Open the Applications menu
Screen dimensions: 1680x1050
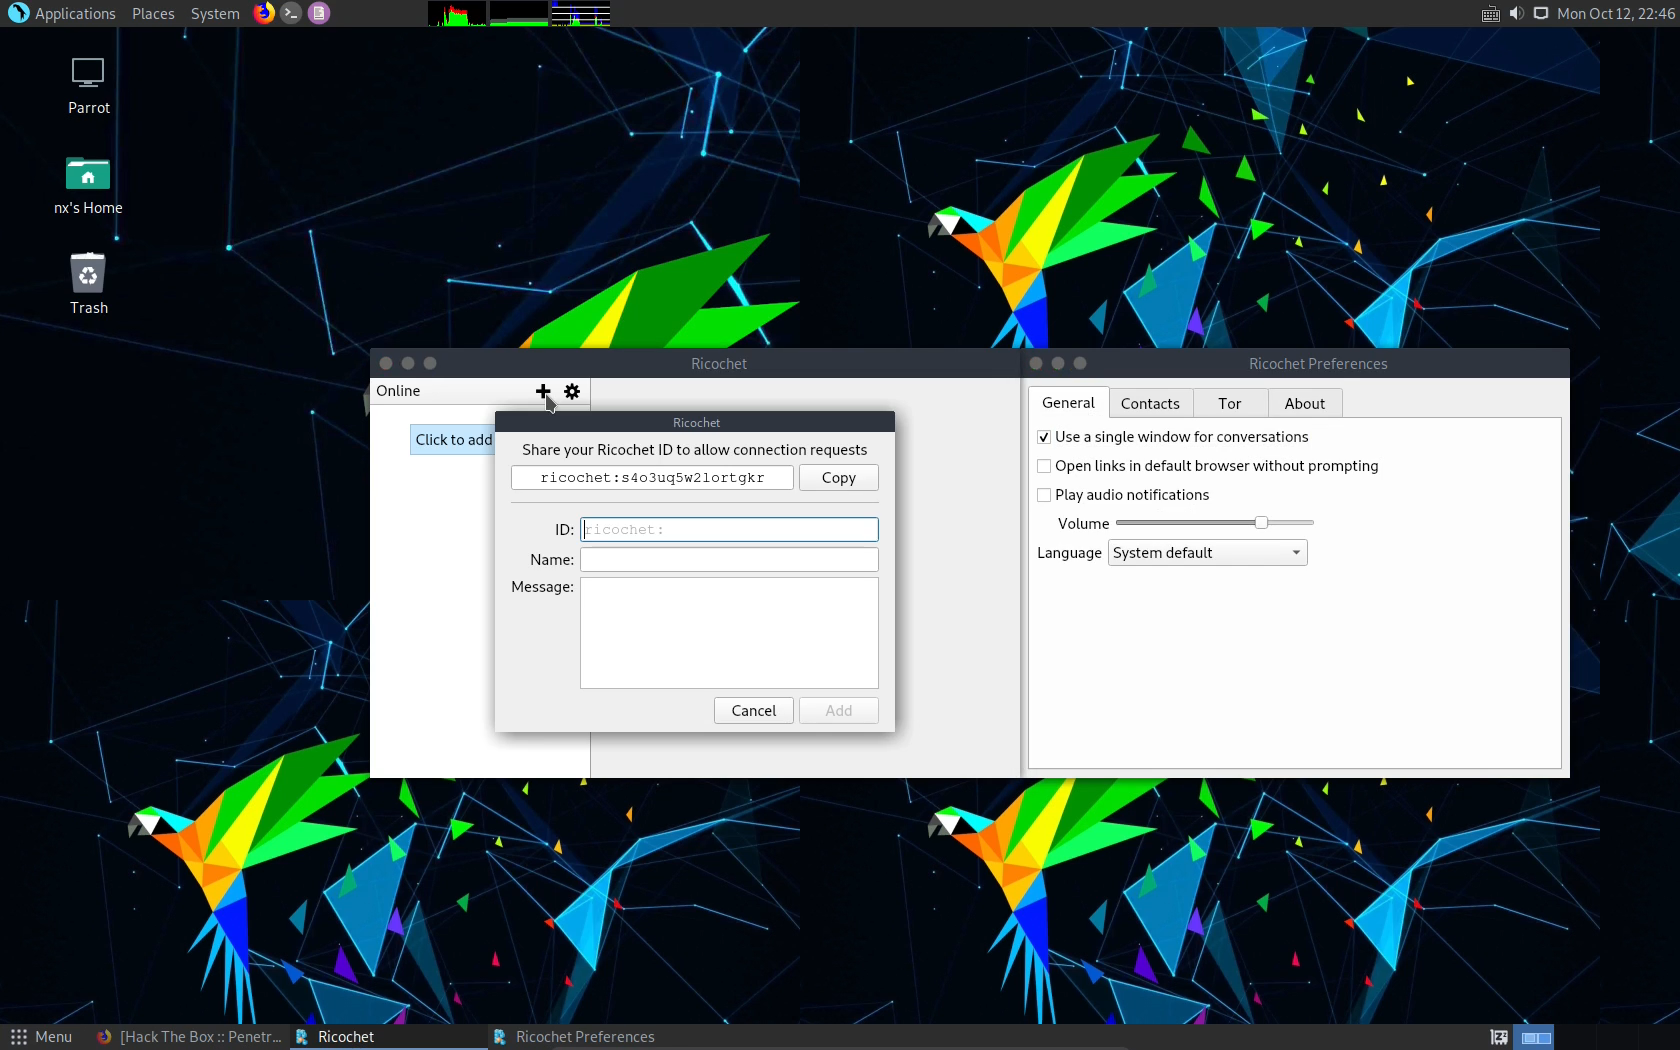coord(75,13)
